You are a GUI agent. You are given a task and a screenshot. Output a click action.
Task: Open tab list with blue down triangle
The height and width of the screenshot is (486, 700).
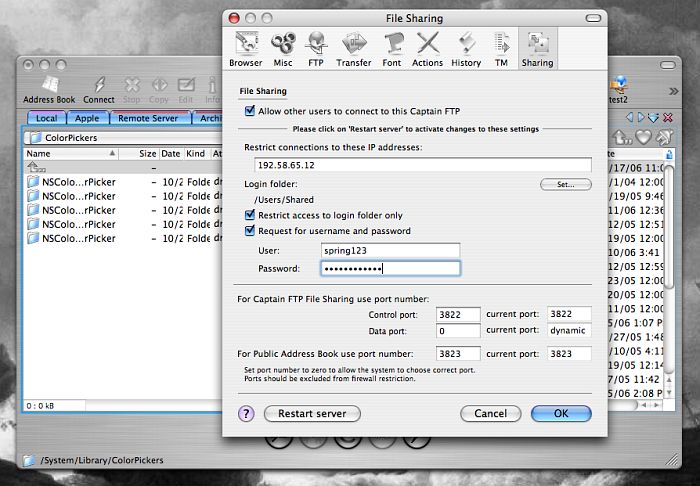(x=654, y=118)
